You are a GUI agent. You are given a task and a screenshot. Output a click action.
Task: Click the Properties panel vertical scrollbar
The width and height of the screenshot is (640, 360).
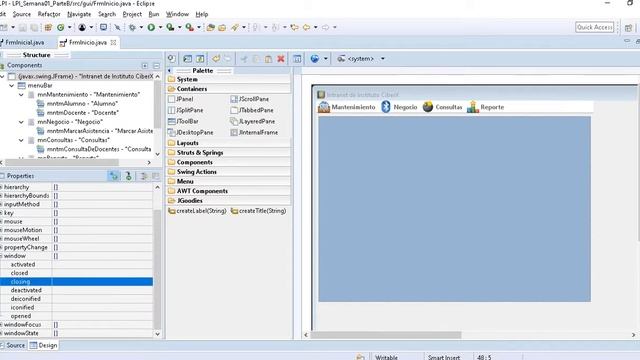158,269
